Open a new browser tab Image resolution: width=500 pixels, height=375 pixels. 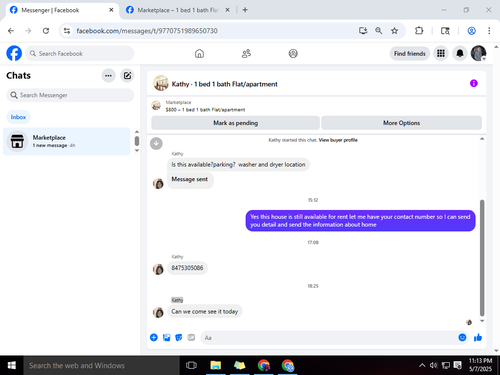click(x=245, y=10)
